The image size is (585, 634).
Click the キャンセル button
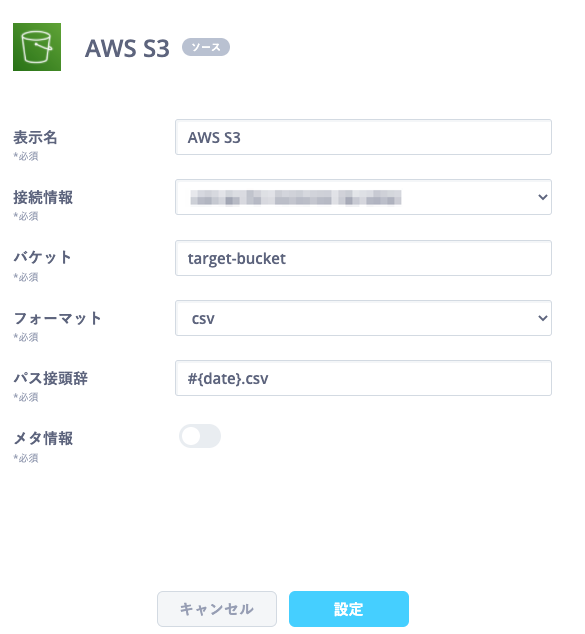[217, 609]
